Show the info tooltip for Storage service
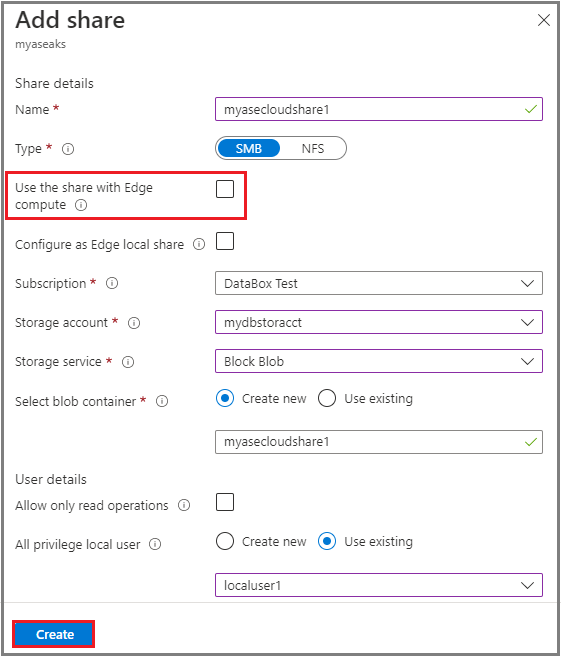 (128, 362)
